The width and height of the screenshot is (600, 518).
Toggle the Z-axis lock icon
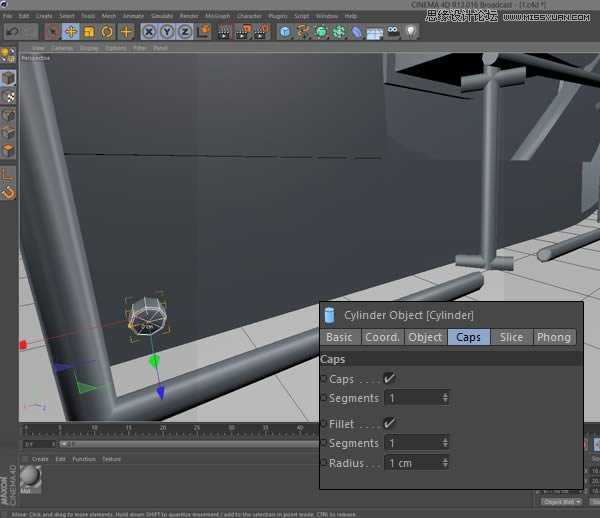[185, 32]
